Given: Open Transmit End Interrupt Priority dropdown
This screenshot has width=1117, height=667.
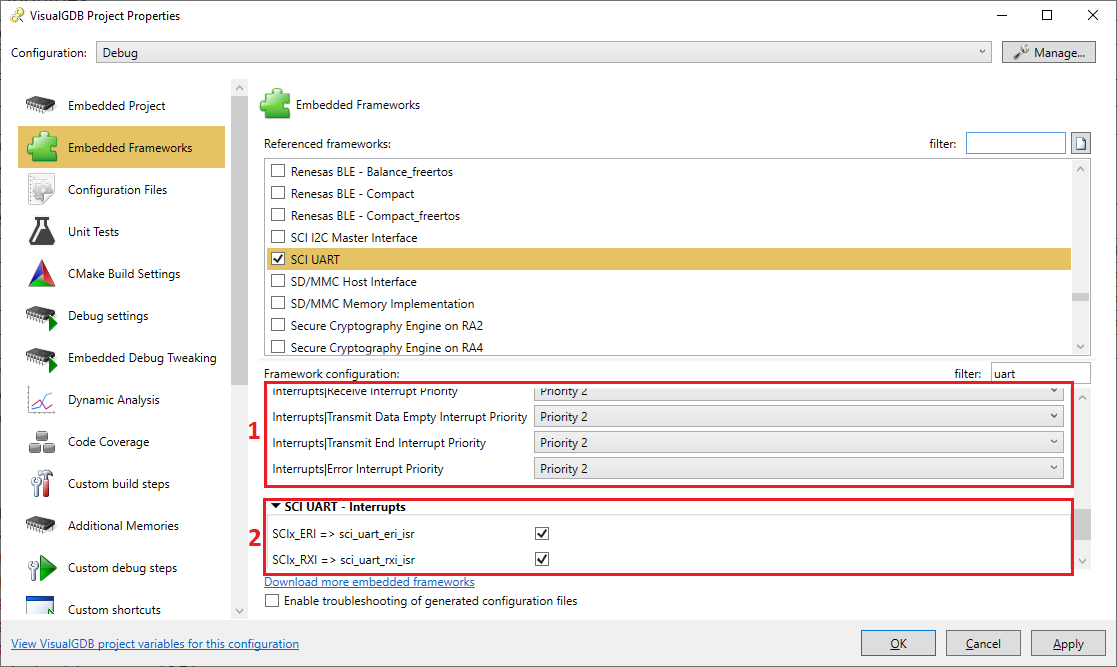Looking at the screenshot, I should pos(799,443).
